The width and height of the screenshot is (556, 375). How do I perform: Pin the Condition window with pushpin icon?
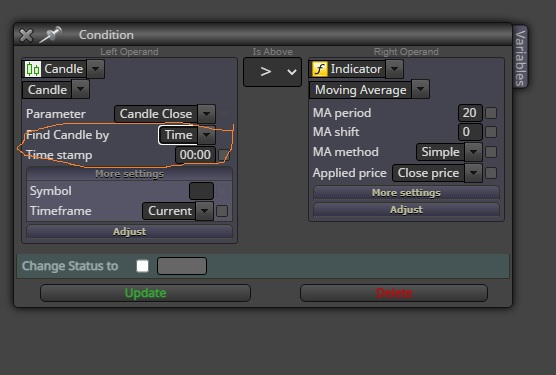[x=50, y=34]
